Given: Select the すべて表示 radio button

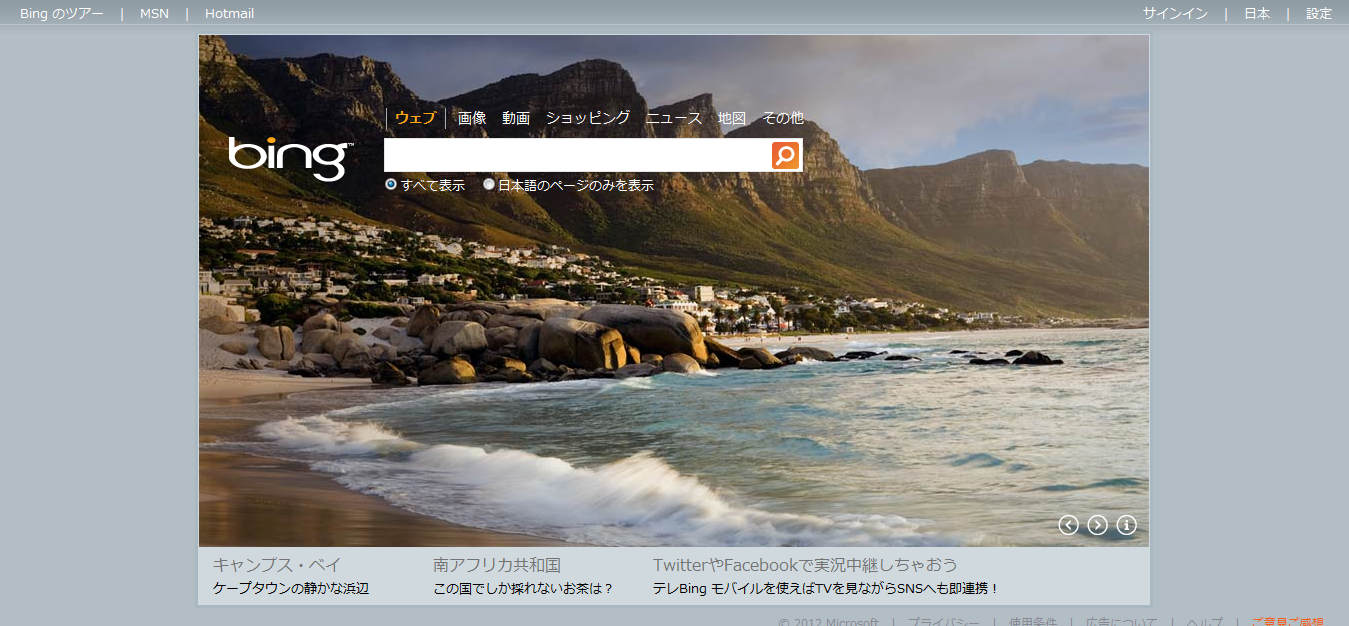Looking at the screenshot, I should pyautogui.click(x=391, y=185).
